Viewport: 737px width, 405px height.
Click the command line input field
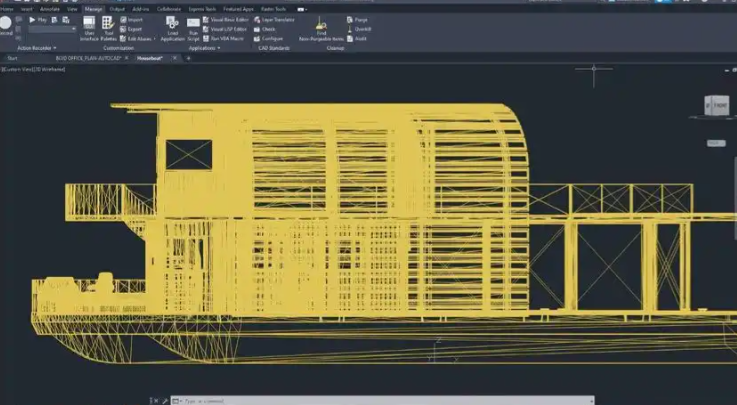[x=382, y=401]
